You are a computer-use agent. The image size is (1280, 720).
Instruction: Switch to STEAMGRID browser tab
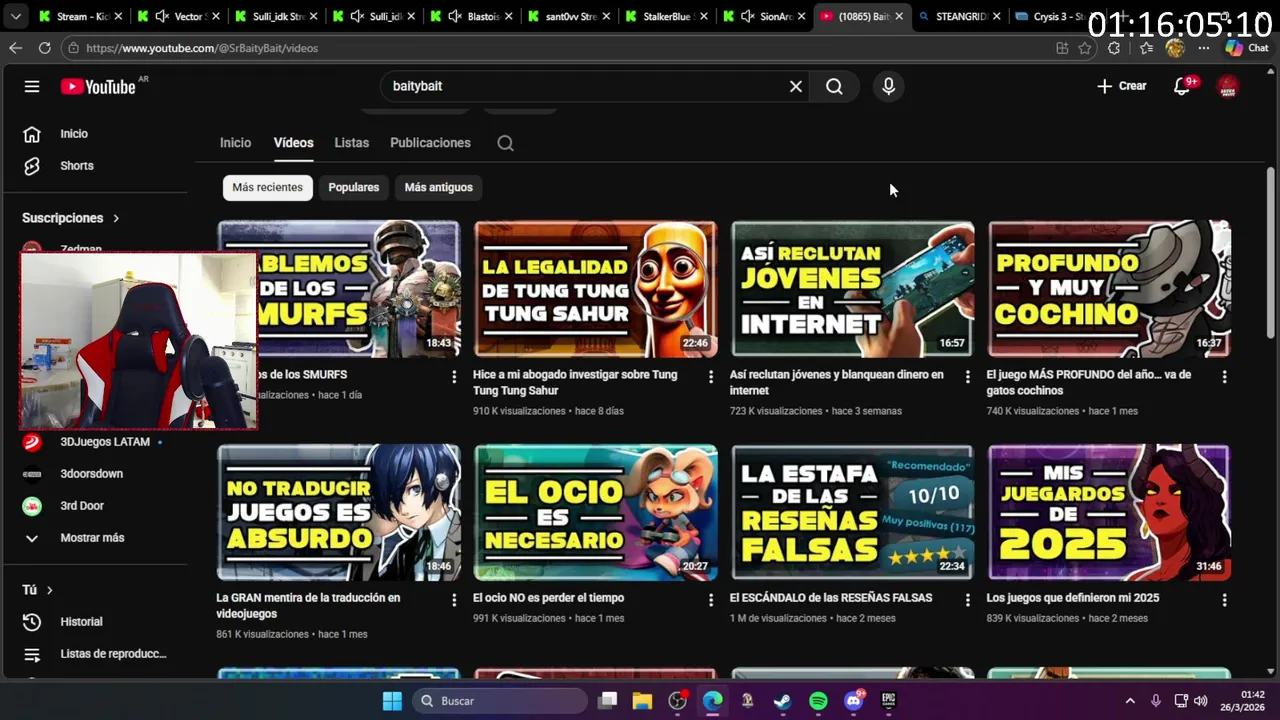958,17
